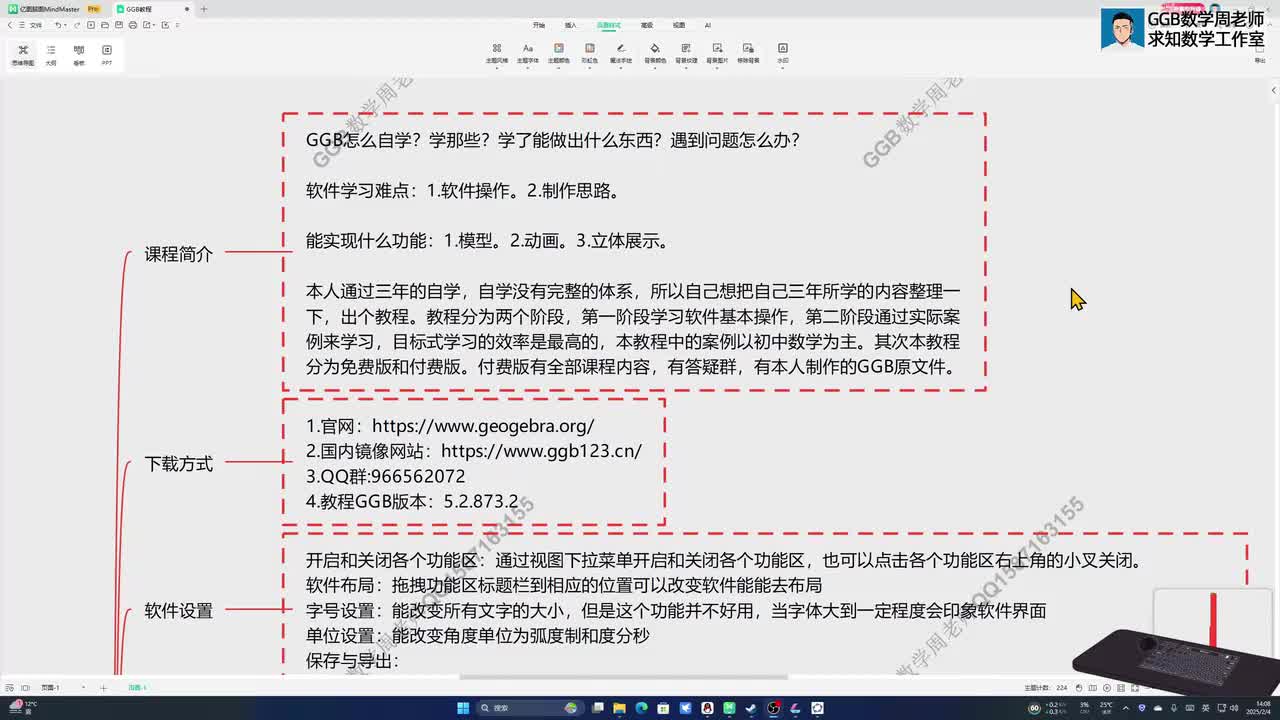
Task: Open the 背景颜色 background color bucket
Action: tap(655, 53)
